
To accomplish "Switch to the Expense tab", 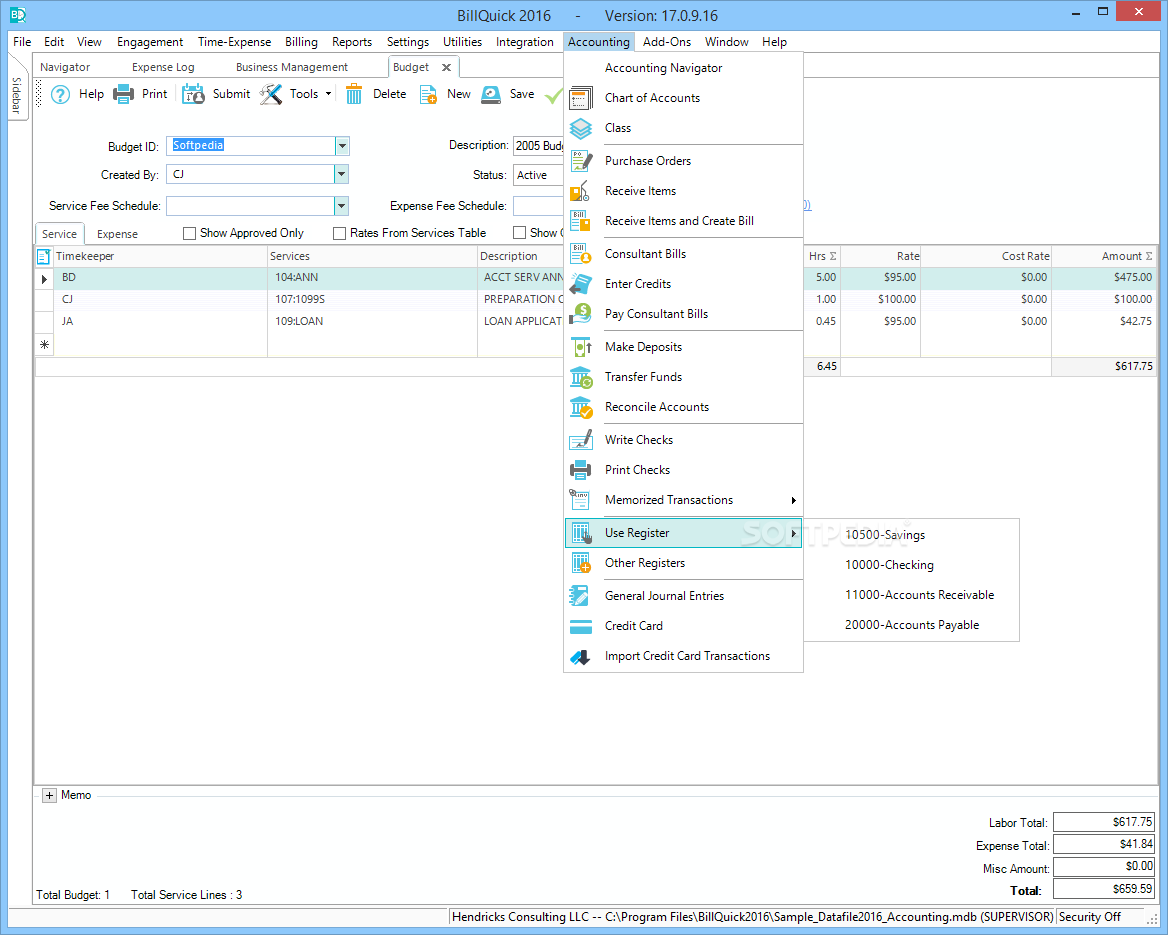I will (117, 234).
